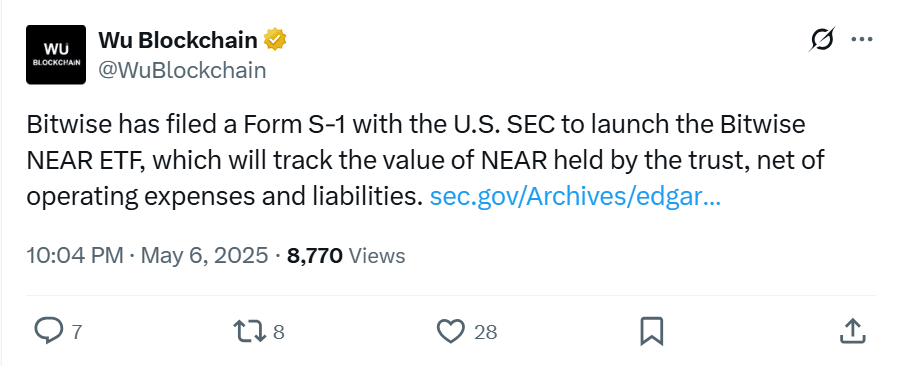Click the May 6, 2025 date
The height and width of the screenshot is (366, 899).
tap(204, 255)
